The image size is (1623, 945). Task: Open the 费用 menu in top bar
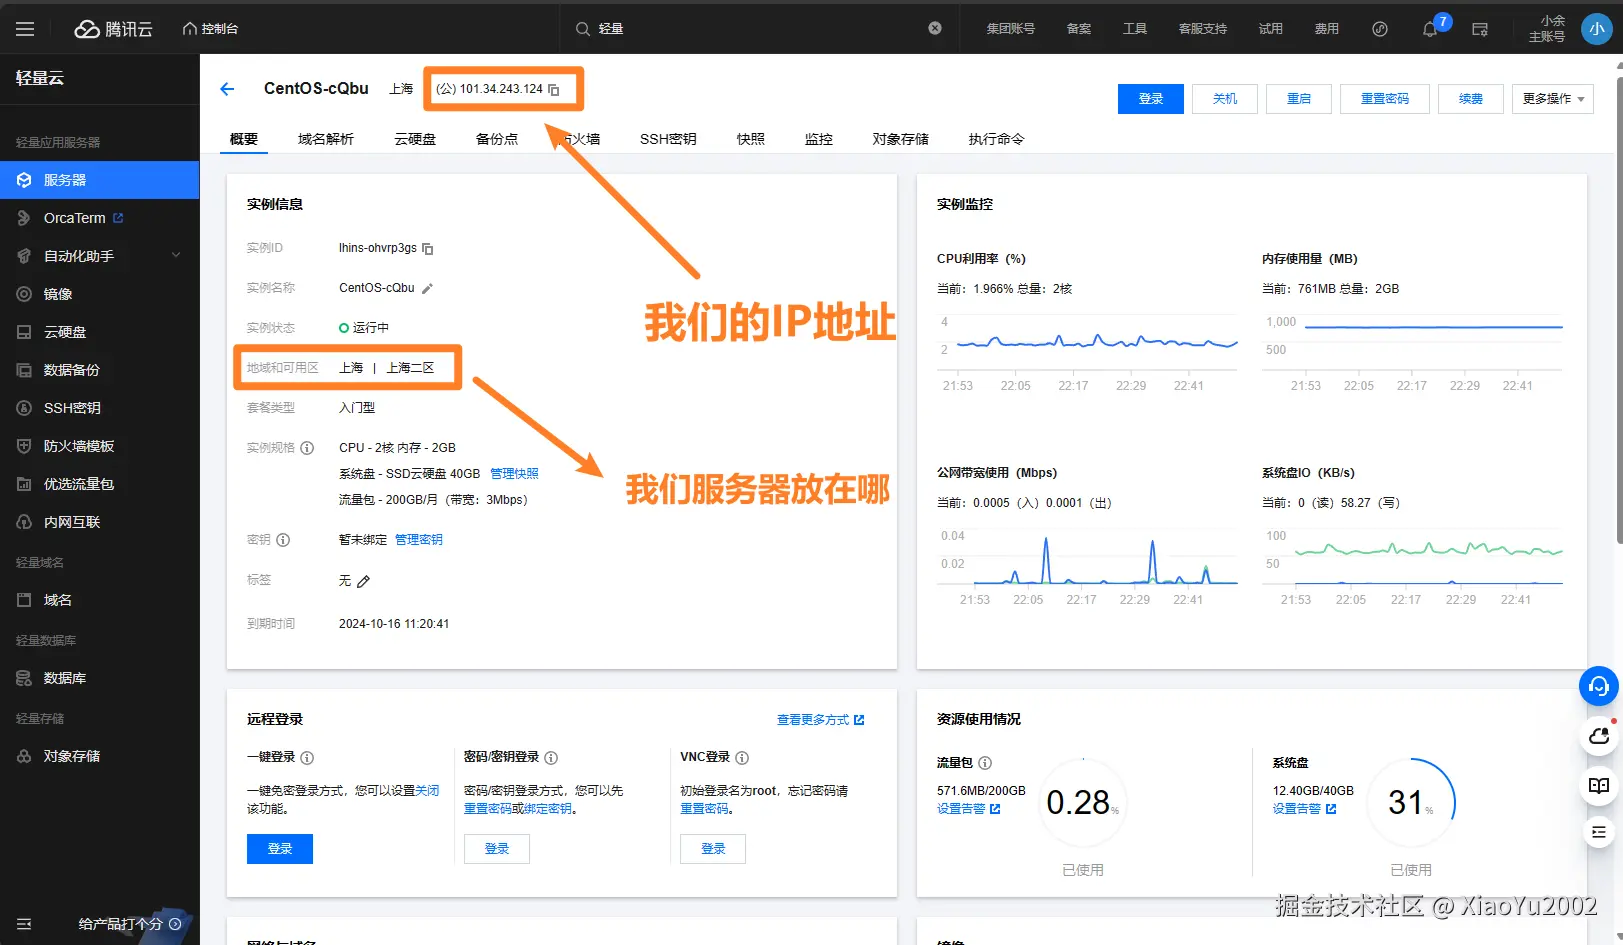1327,28
